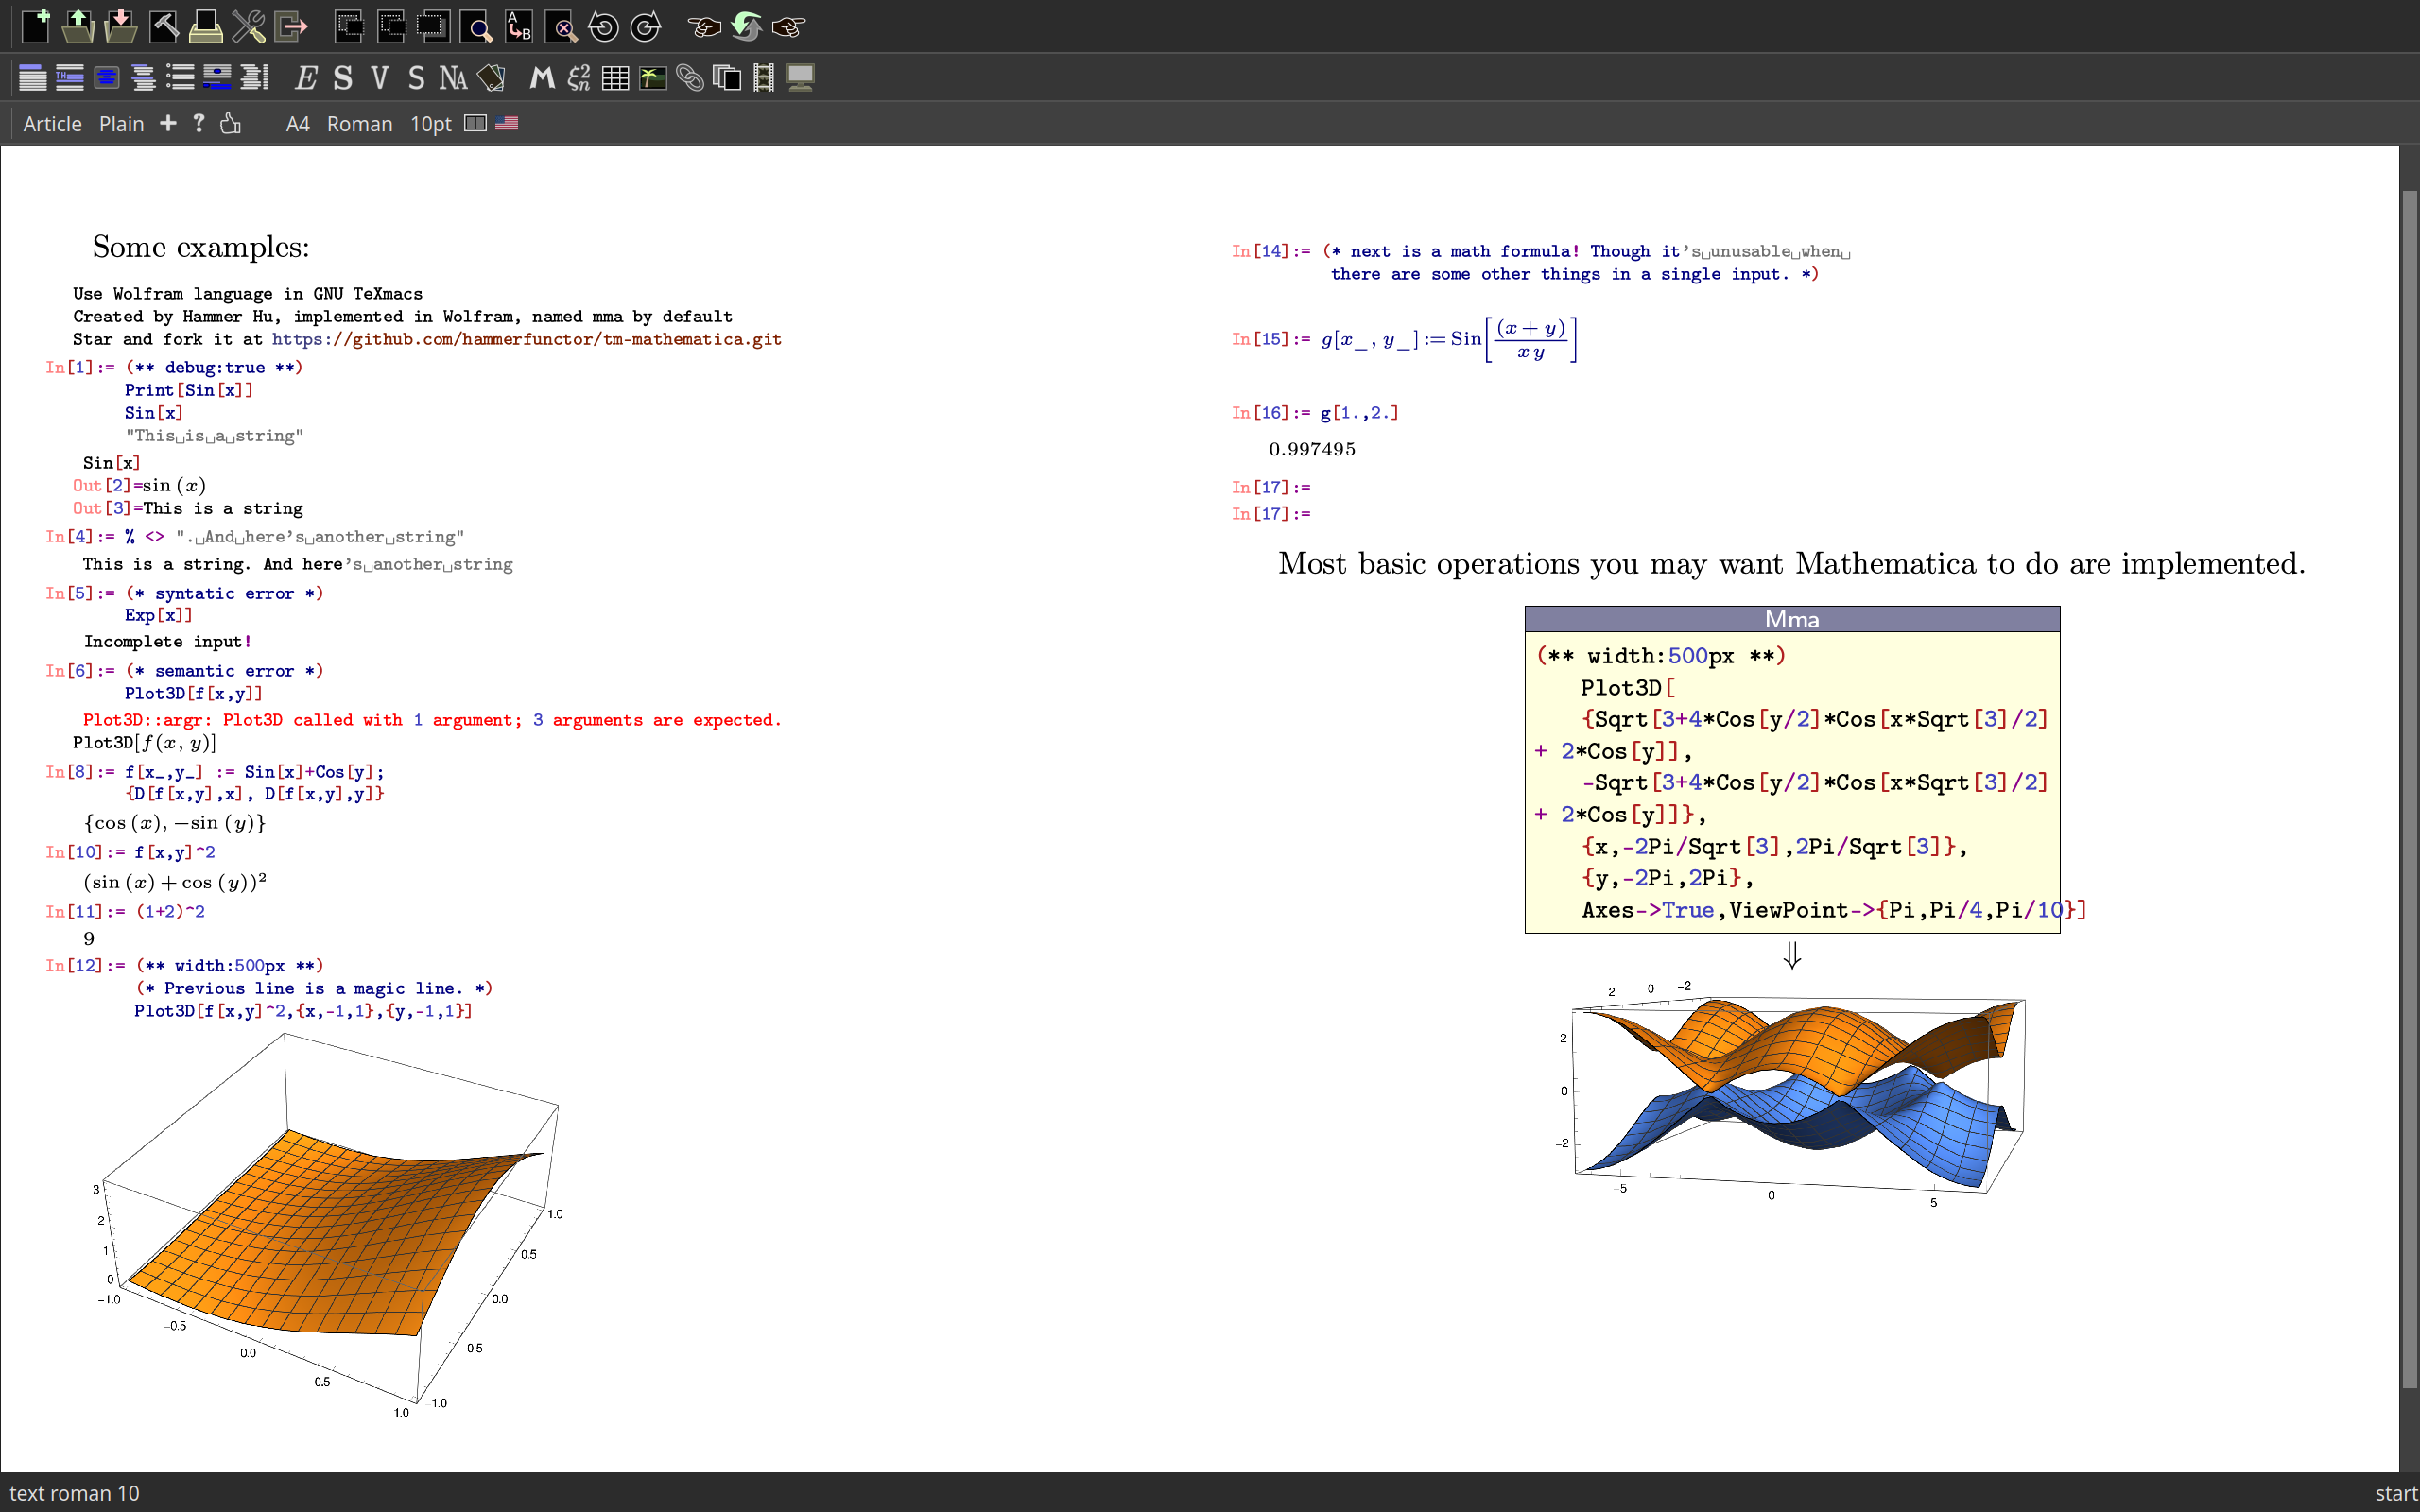Insert a table with grid icon
The image size is (2420, 1512).
tap(615, 78)
